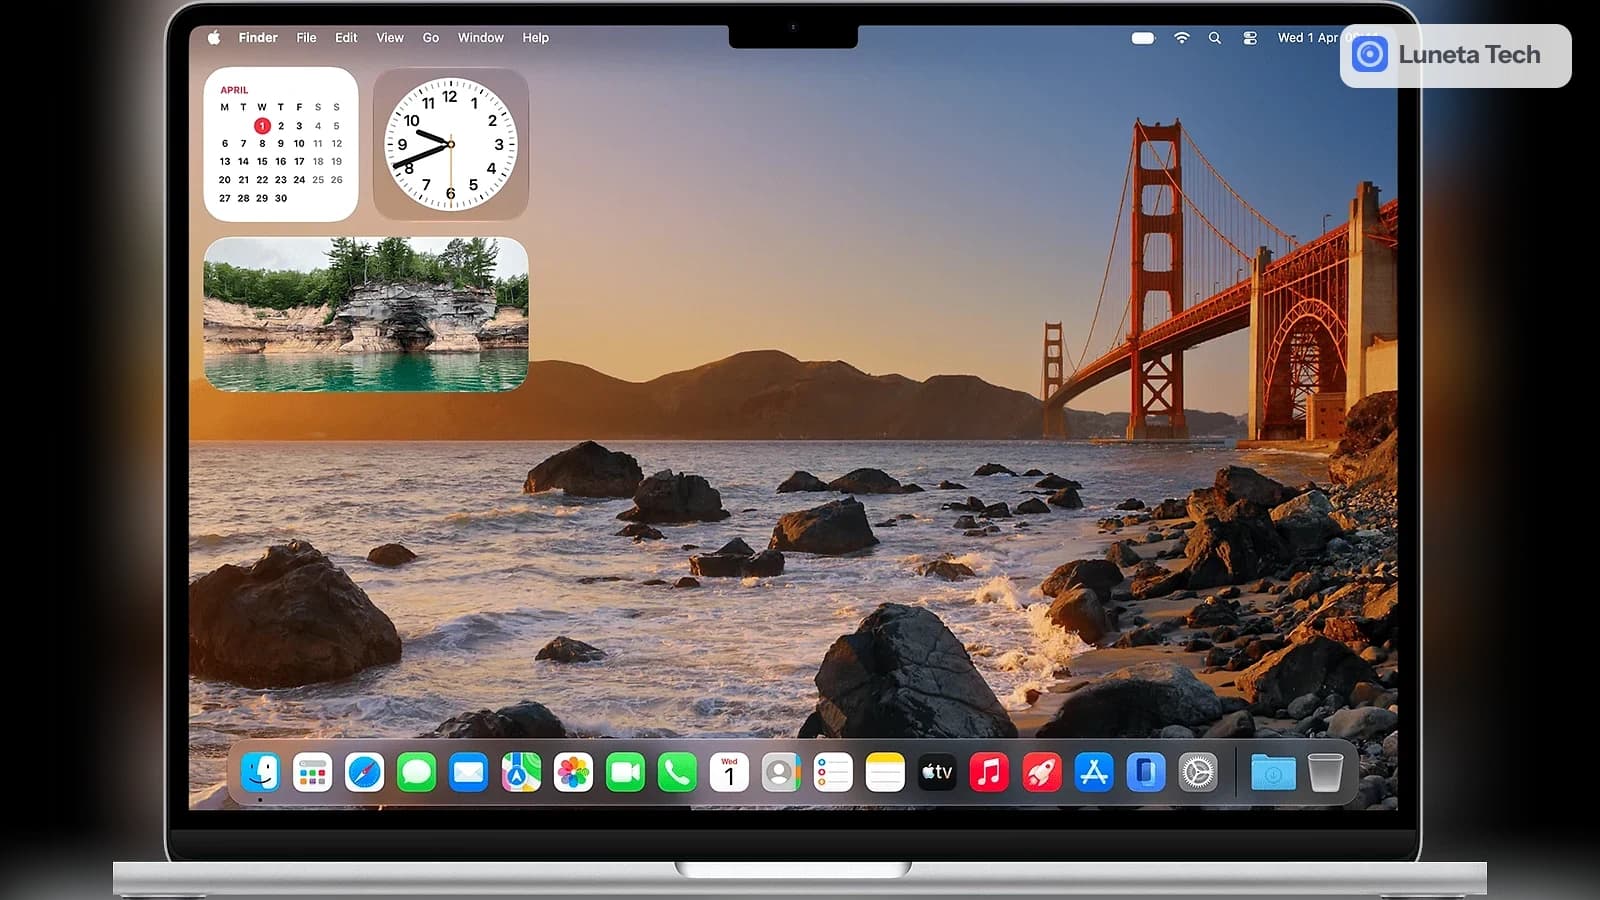1600x900 pixels.
Task: Open Spotlight search magnifier icon
Action: pyautogui.click(x=1215, y=38)
